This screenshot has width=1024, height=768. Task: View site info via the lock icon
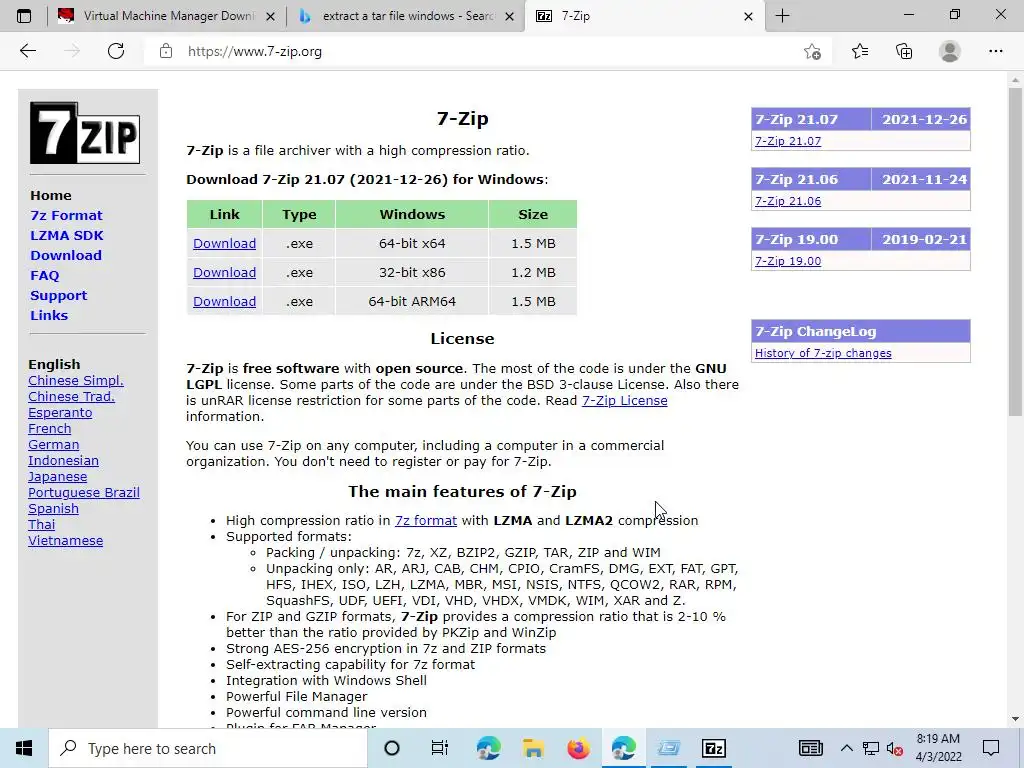[x=166, y=51]
